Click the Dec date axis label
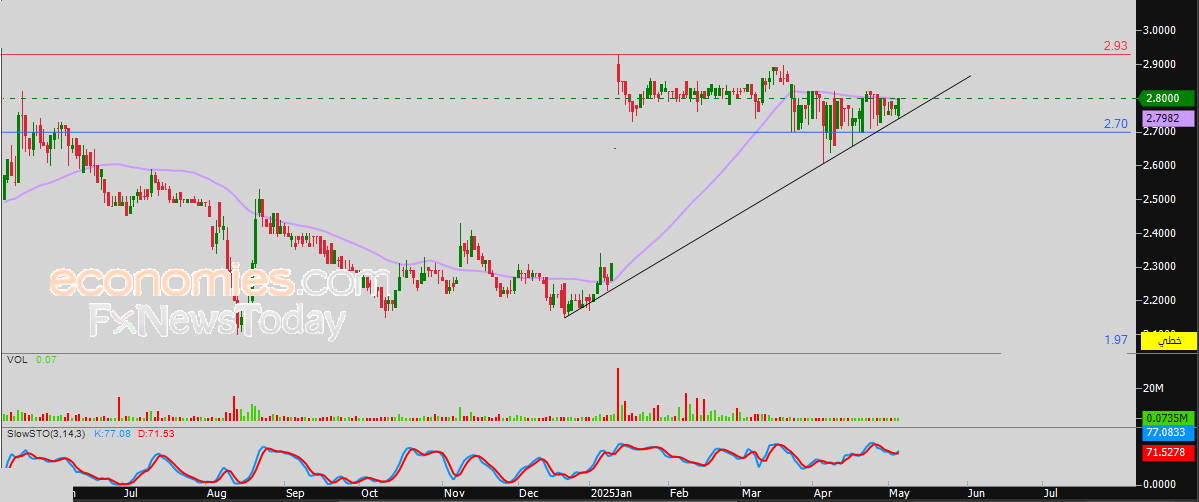The image size is (1199, 502). 529,495
